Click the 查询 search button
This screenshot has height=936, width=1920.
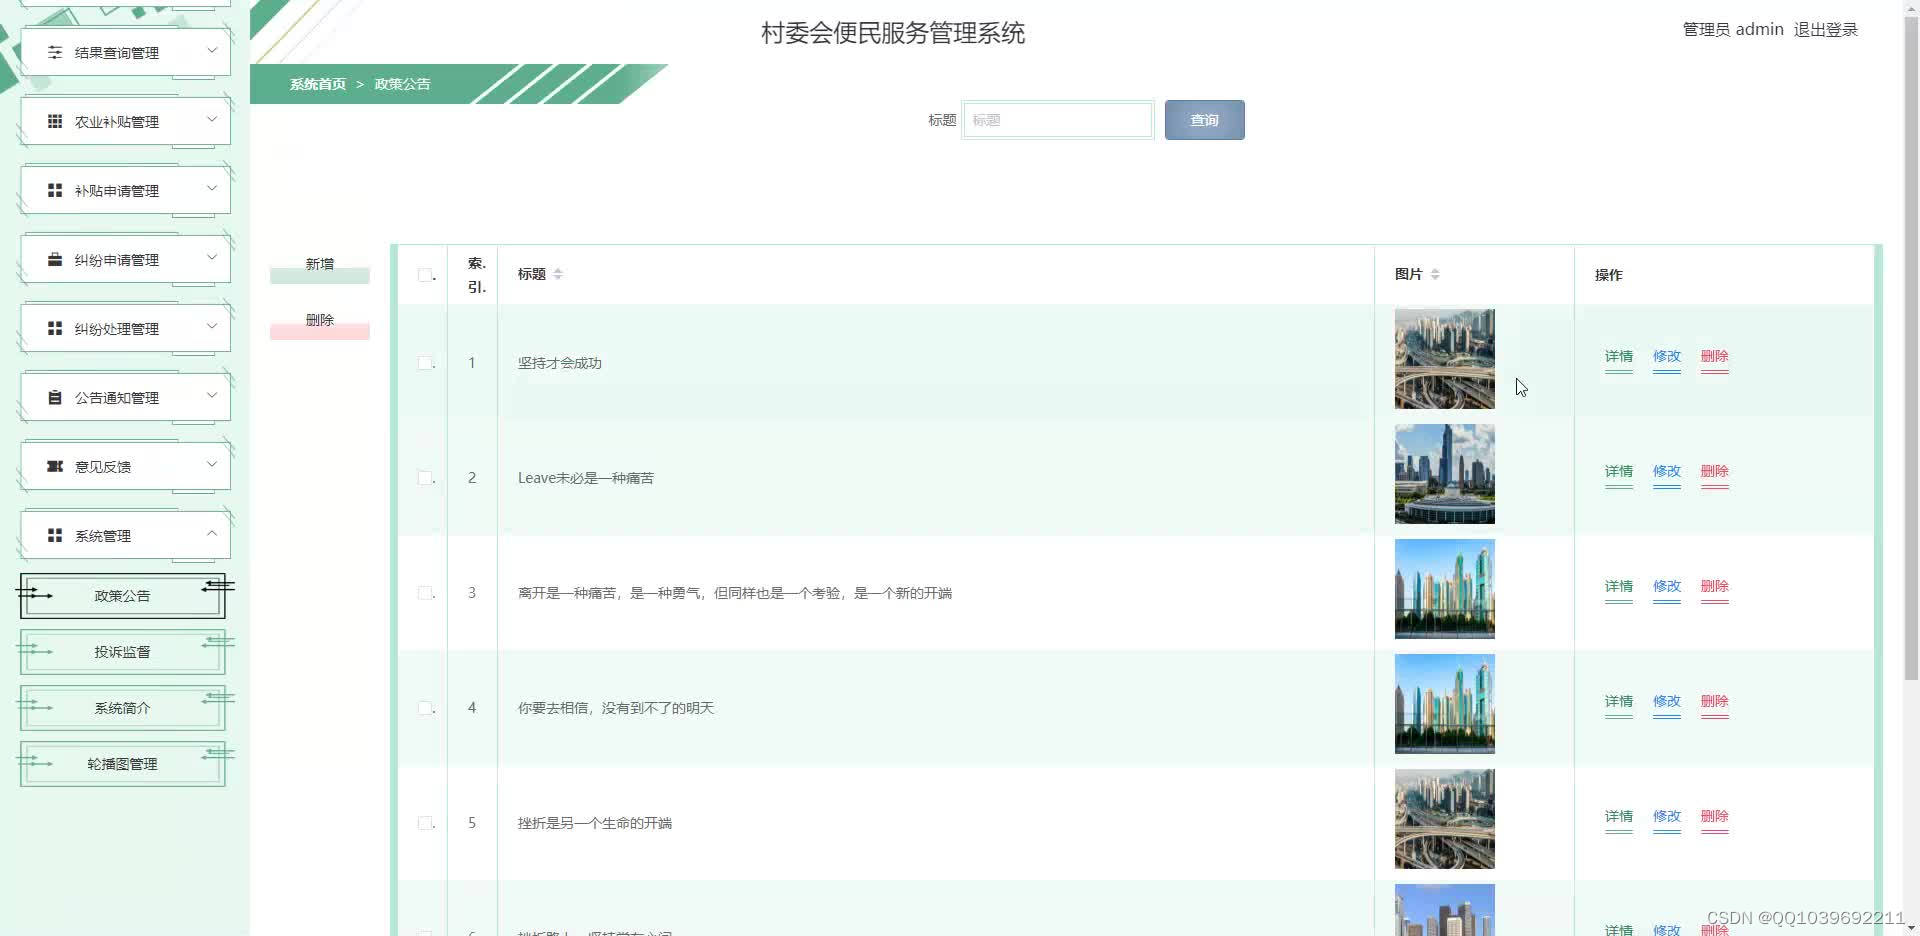[1204, 120]
